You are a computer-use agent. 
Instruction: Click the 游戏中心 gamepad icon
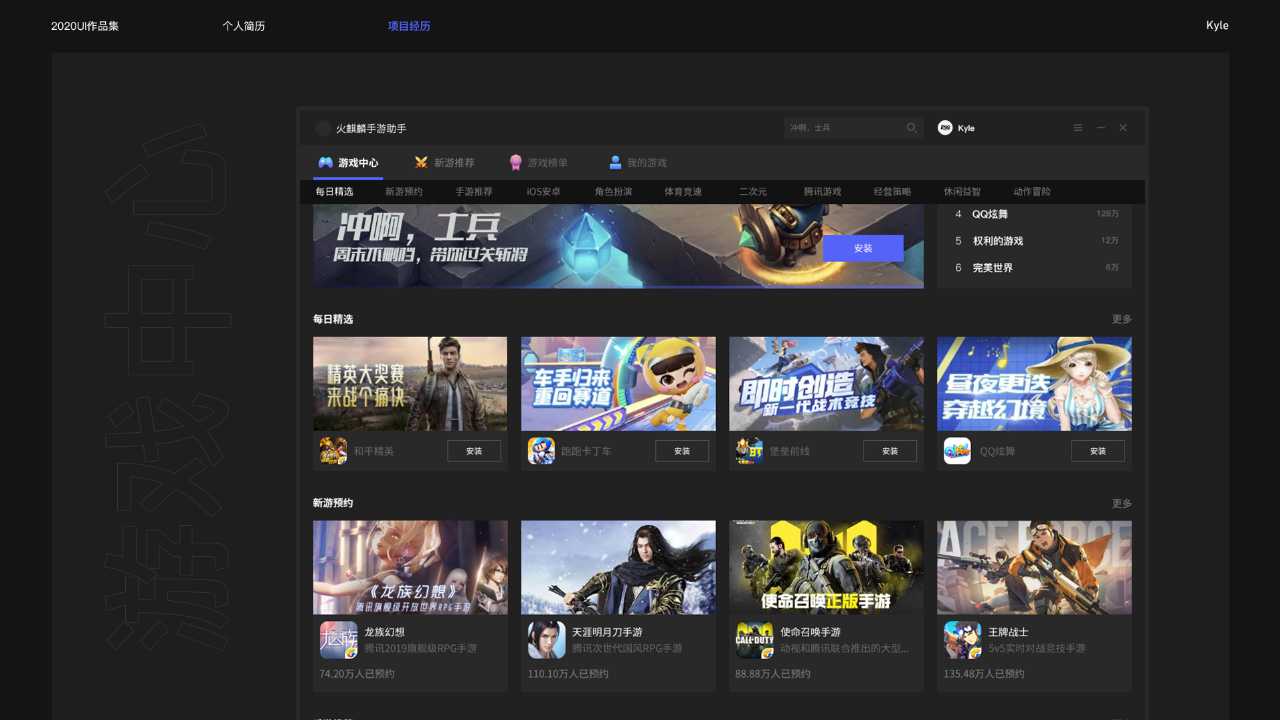pyautogui.click(x=326, y=162)
